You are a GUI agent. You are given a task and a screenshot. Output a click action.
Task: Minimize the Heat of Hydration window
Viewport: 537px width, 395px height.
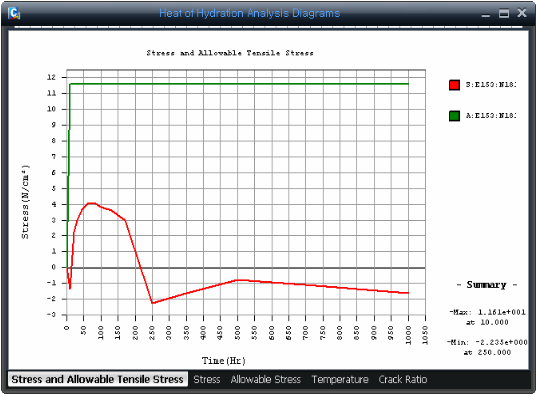click(x=485, y=14)
